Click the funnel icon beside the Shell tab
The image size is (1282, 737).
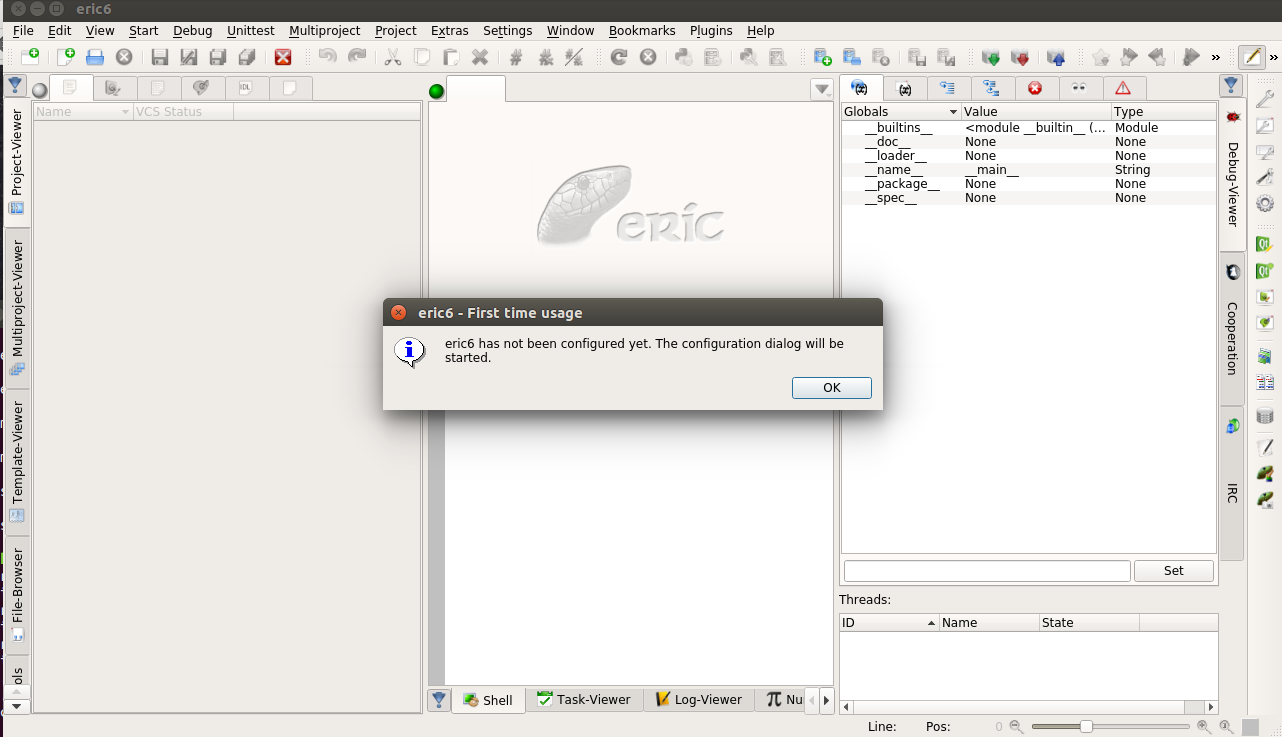[x=438, y=700]
